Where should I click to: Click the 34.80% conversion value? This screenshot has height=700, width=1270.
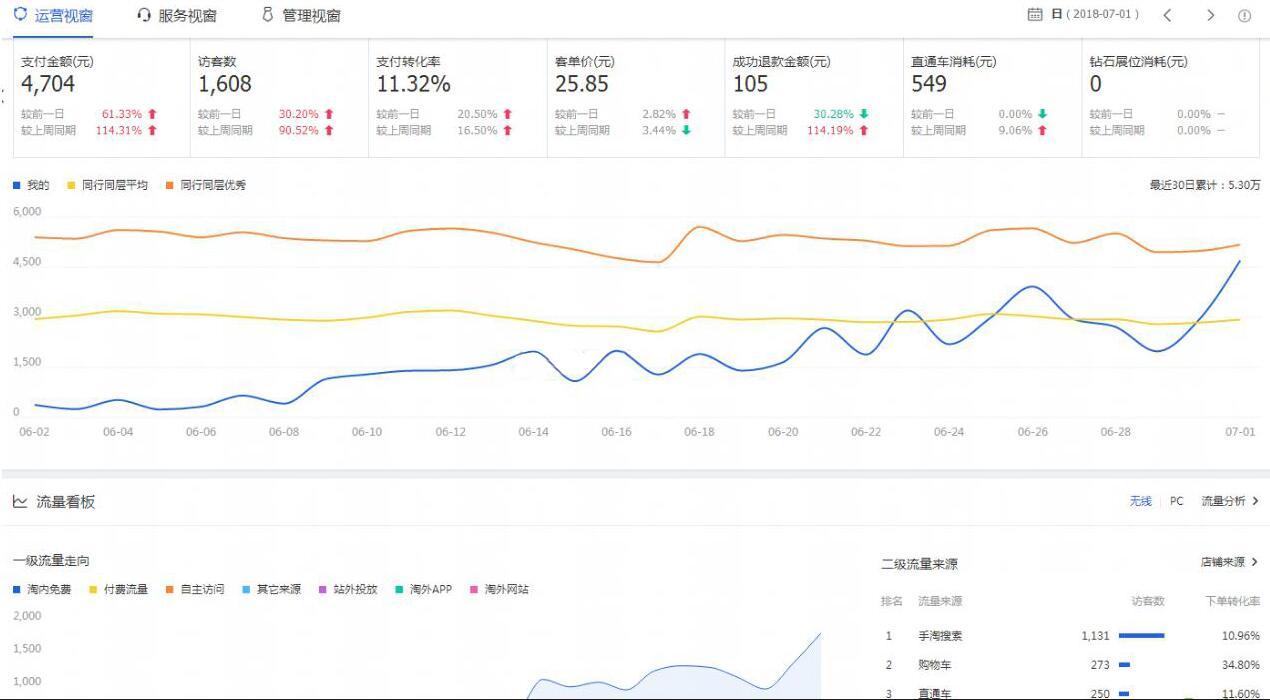[x=1241, y=665]
